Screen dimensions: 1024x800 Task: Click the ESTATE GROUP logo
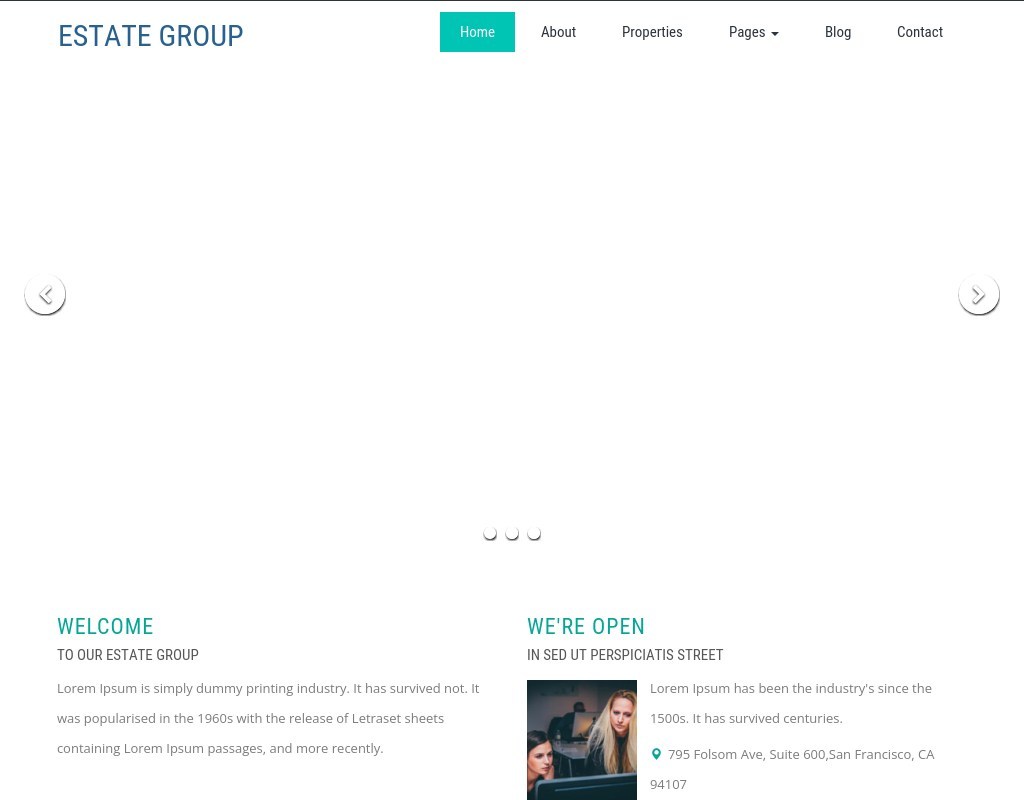click(151, 36)
